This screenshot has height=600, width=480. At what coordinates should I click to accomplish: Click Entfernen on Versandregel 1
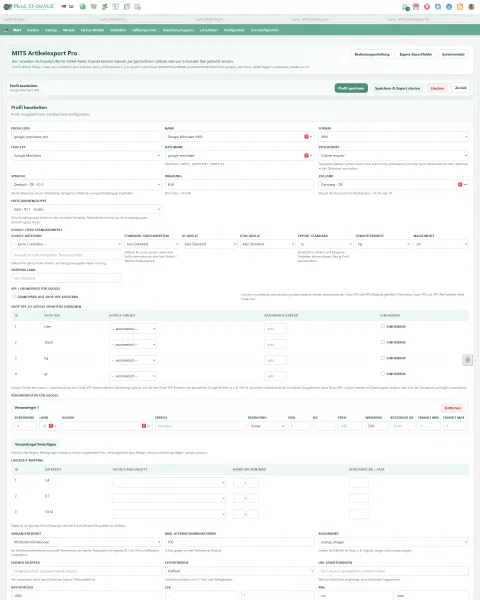pyautogui.click(x=452, y=408)
